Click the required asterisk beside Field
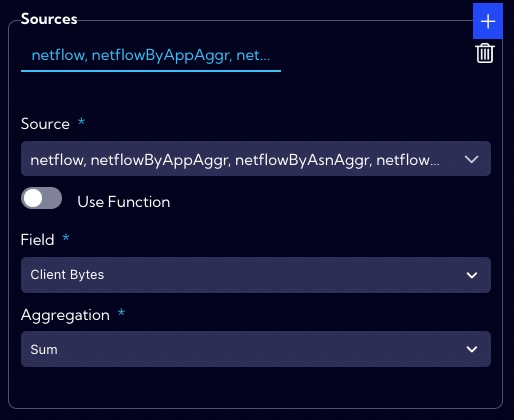 pyautogui.click(x=66, y=237)
